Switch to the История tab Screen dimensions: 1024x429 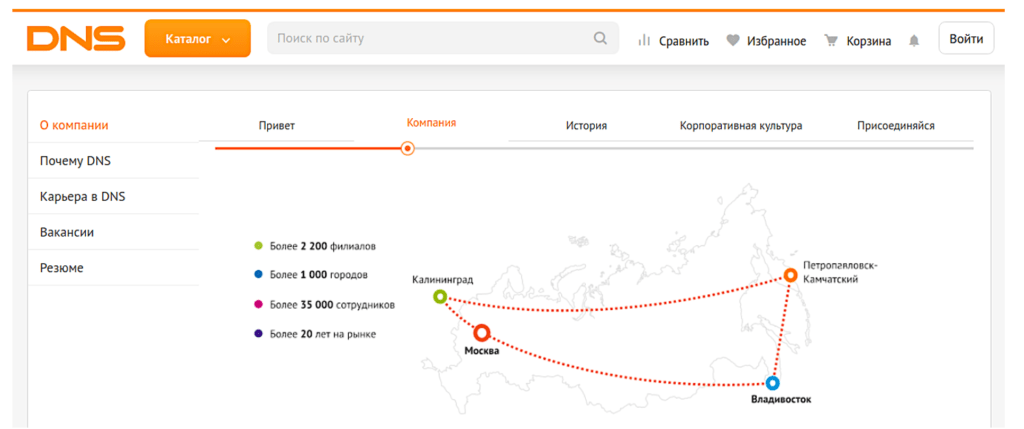(x=586, y=126)
